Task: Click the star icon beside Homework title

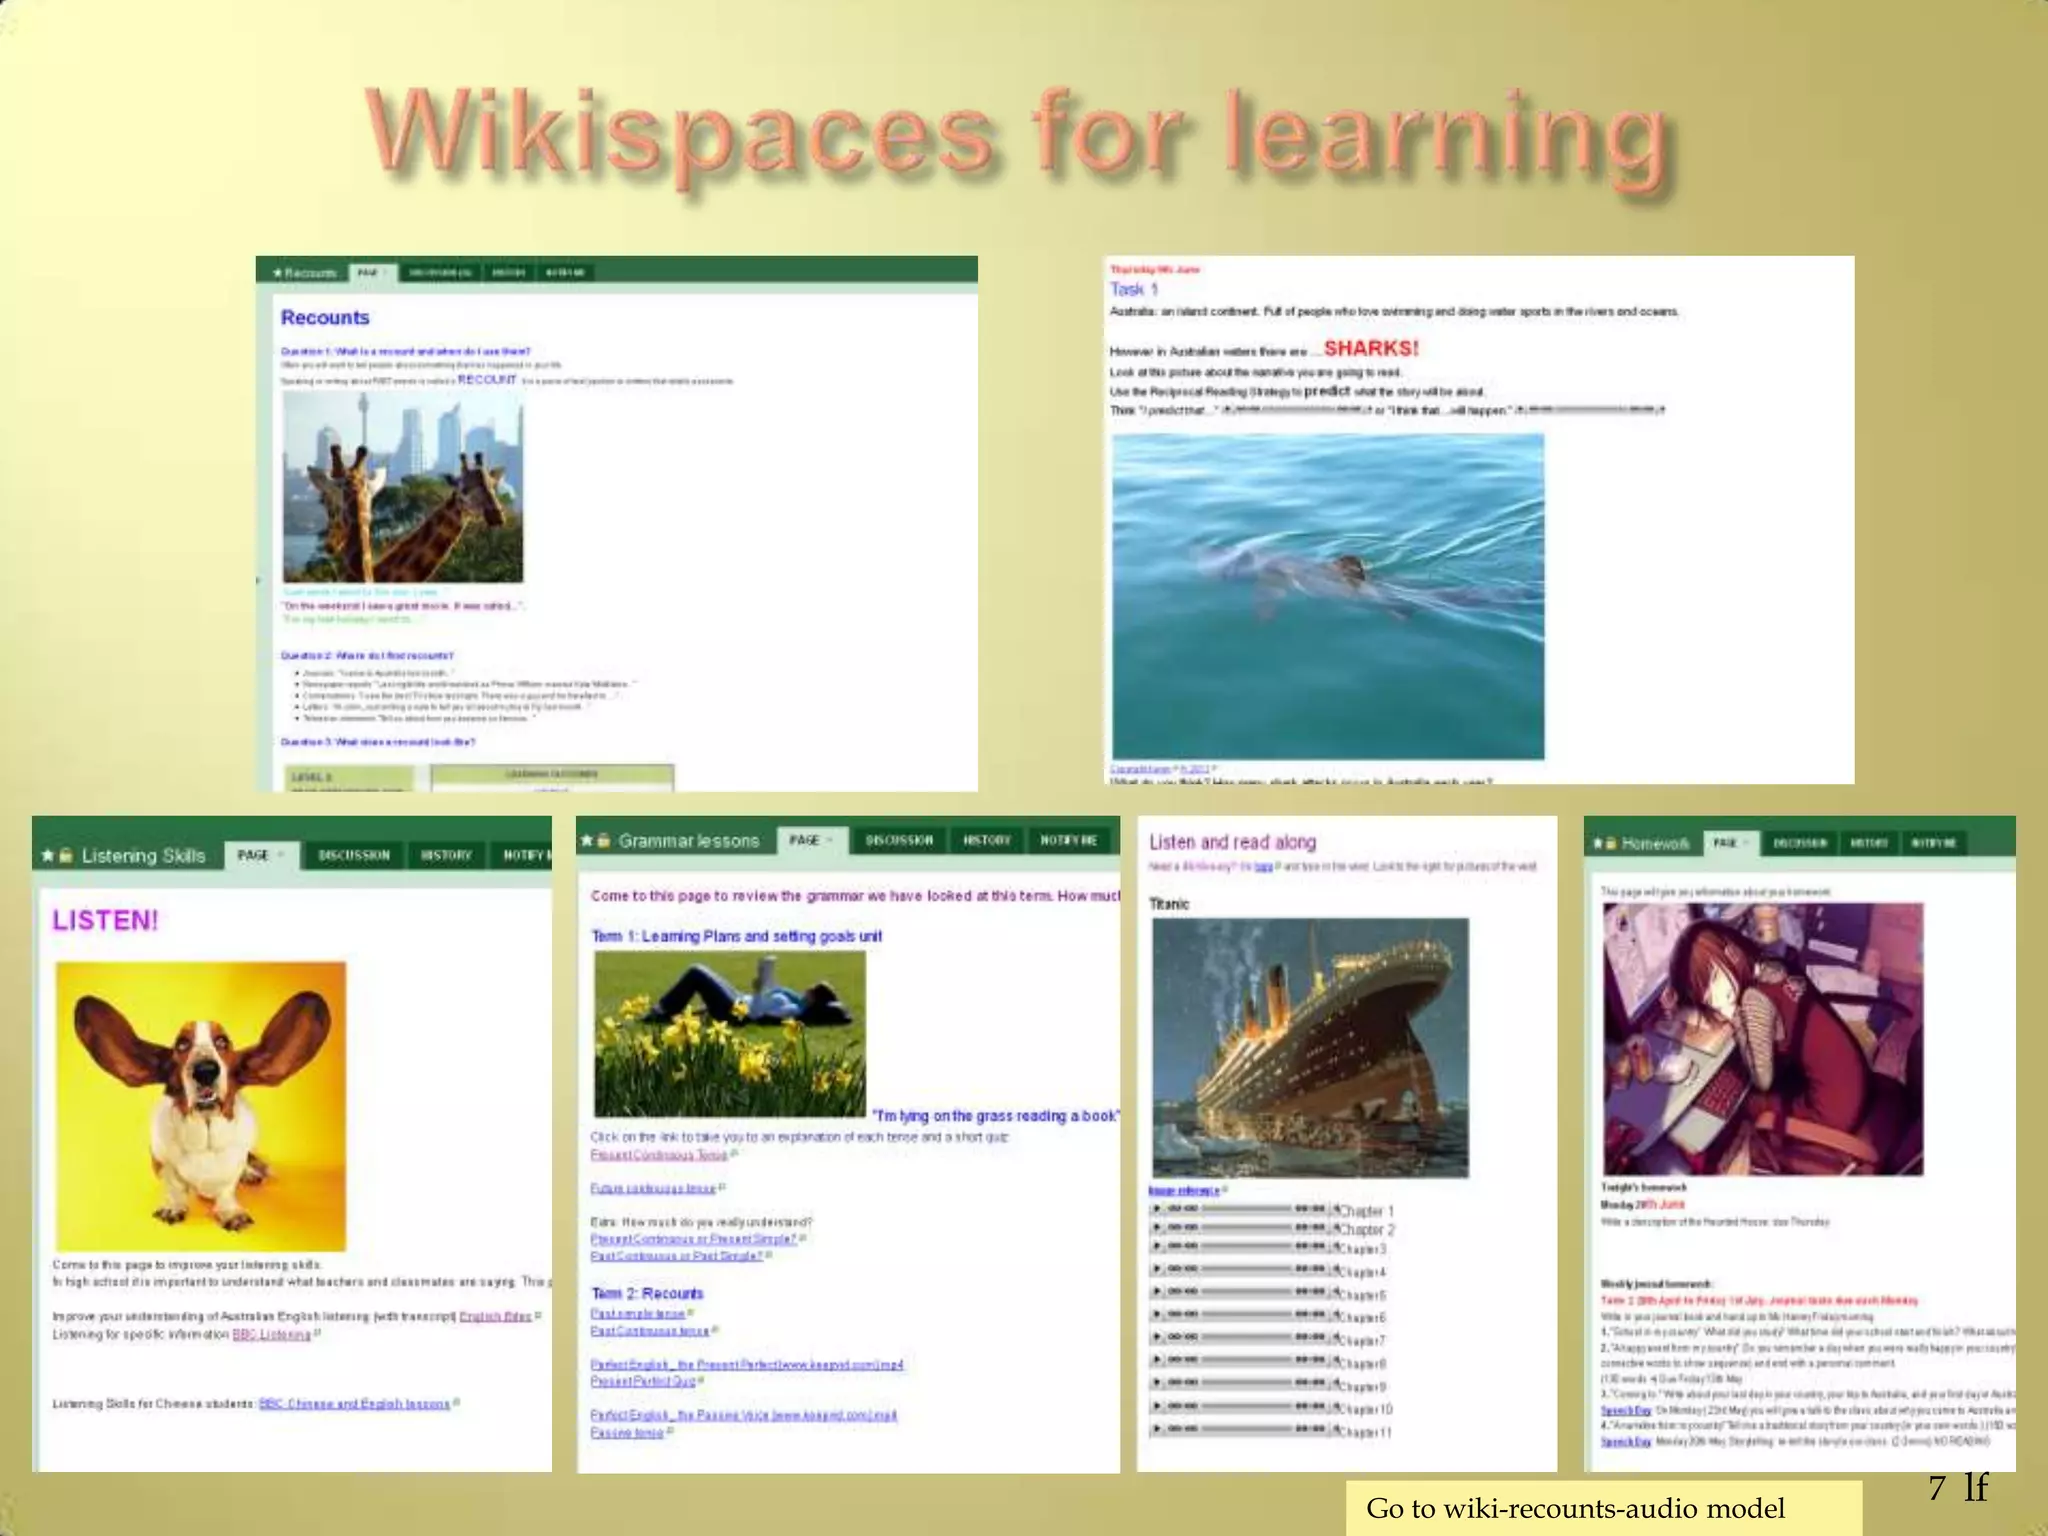Action: [x=1600, y=844]
